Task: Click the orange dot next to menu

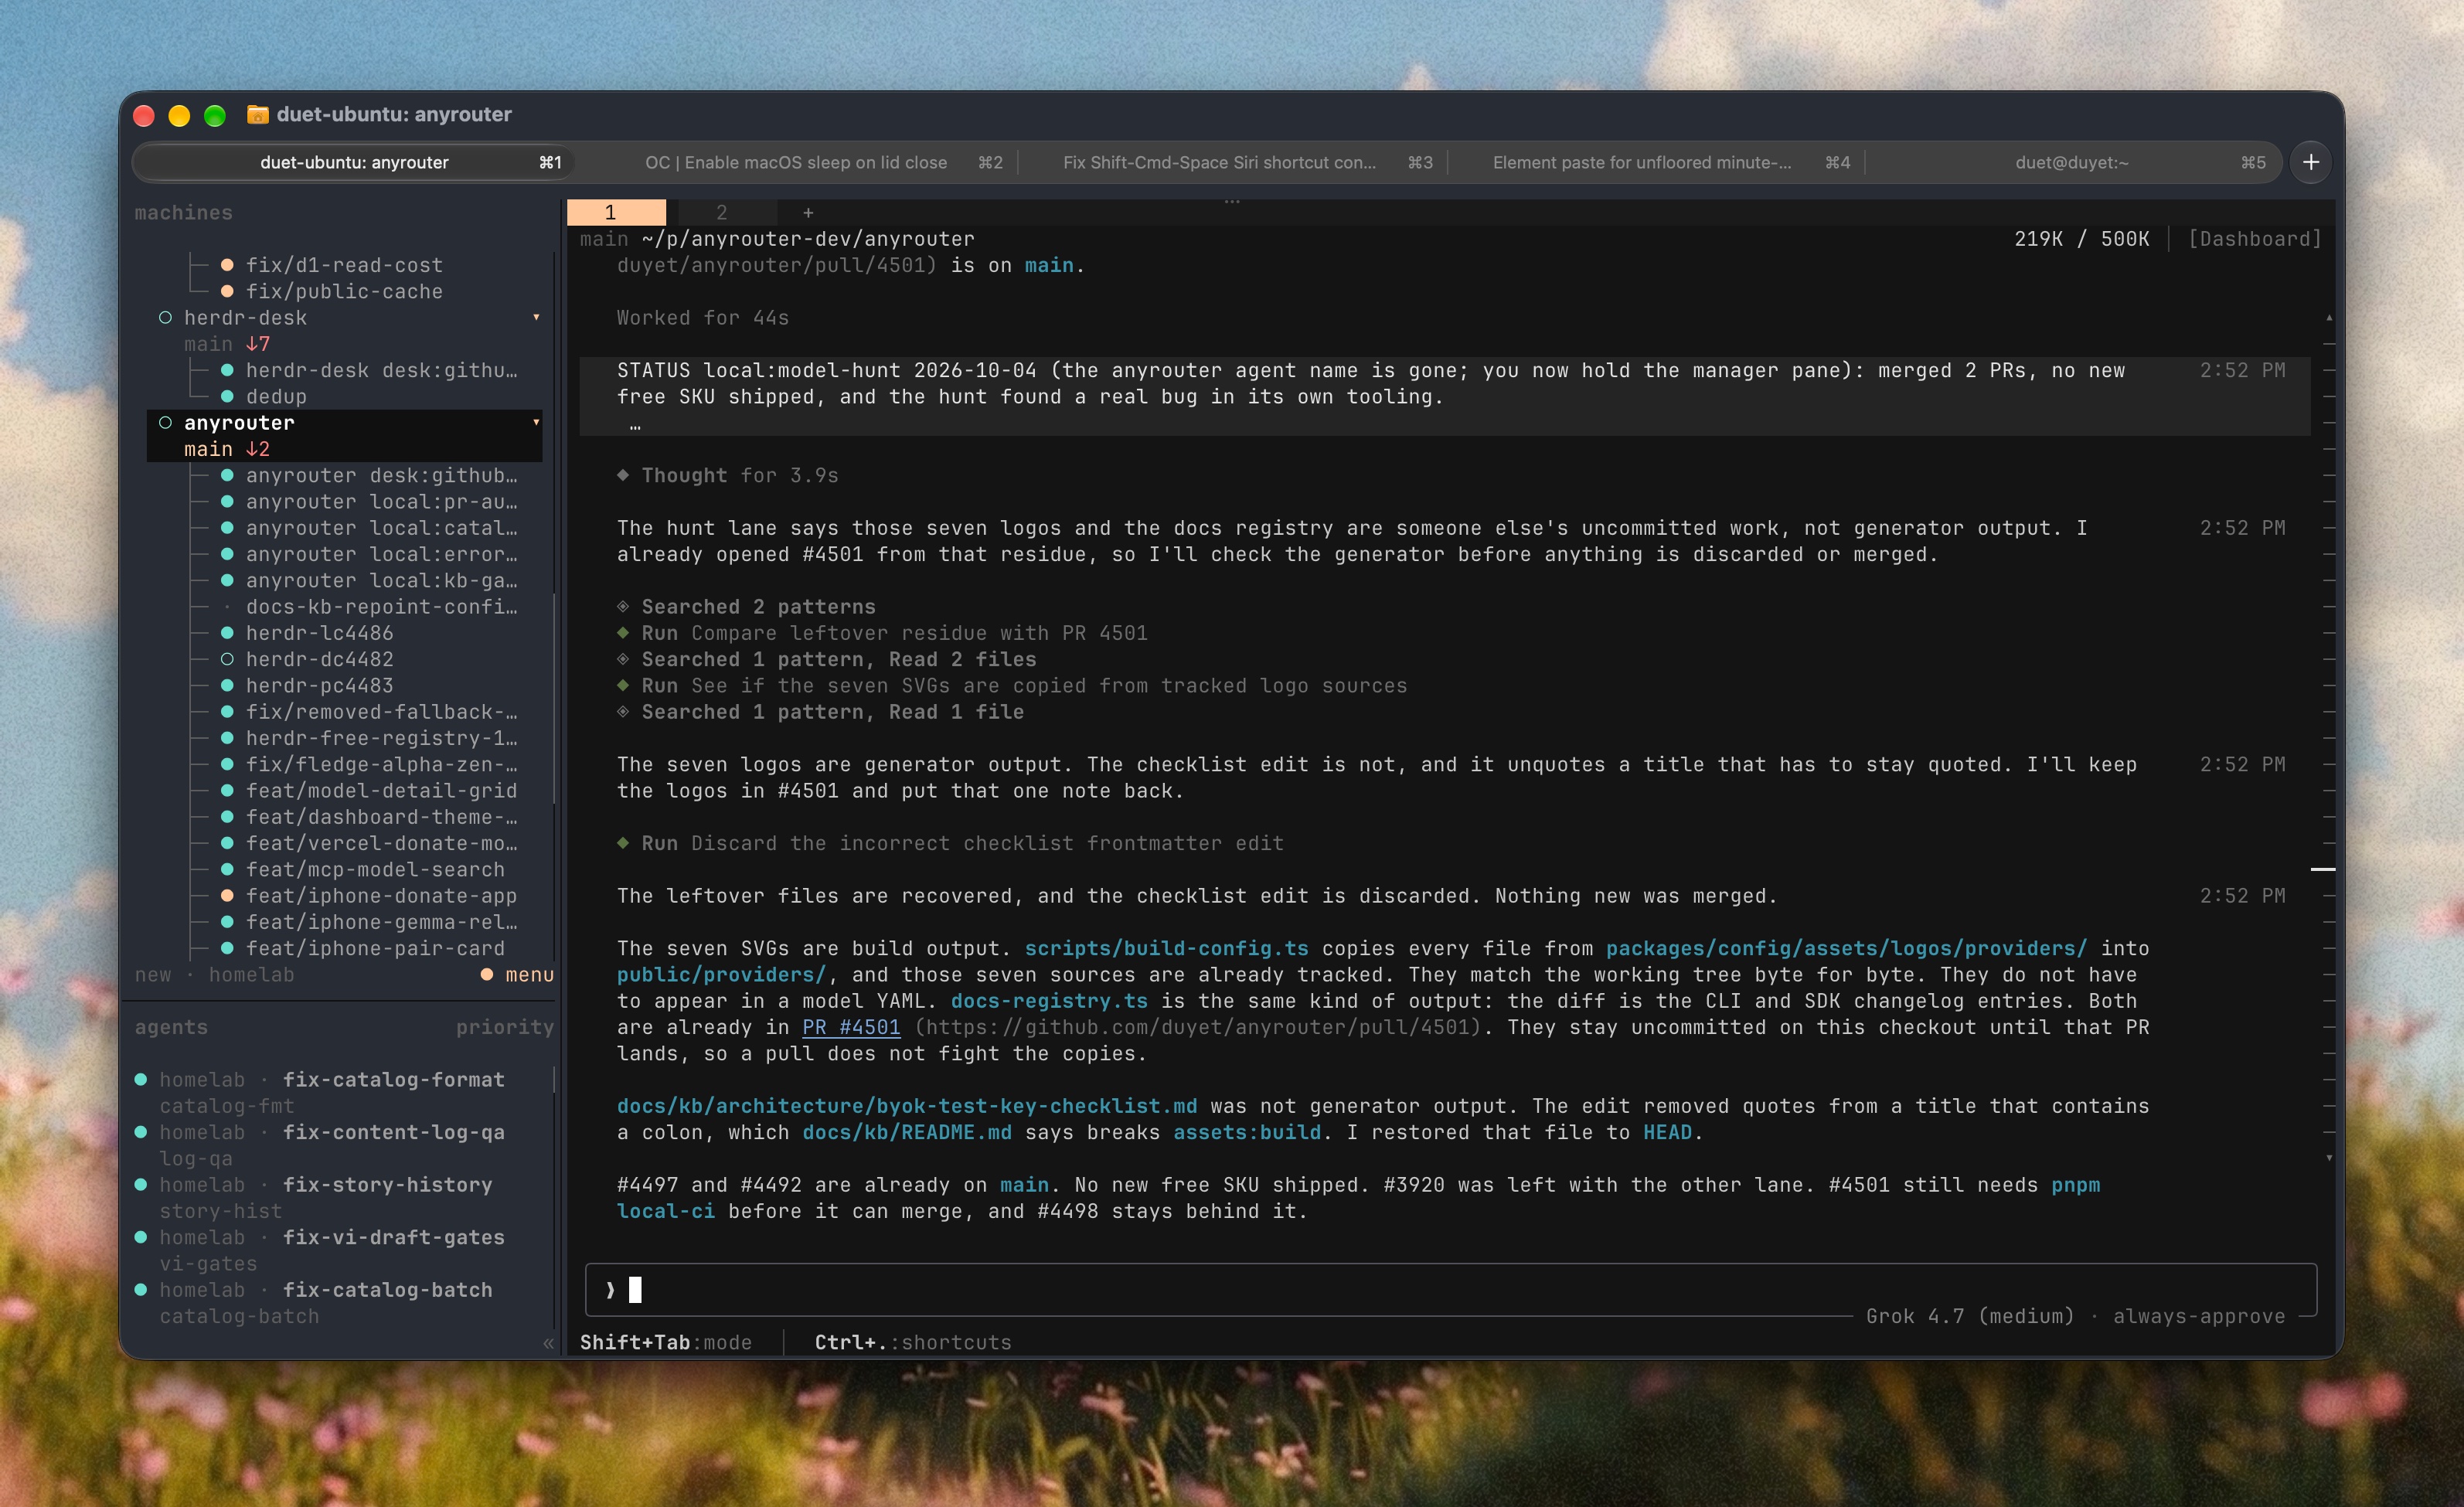Action: pyautogui.click(x=487, y=974)
